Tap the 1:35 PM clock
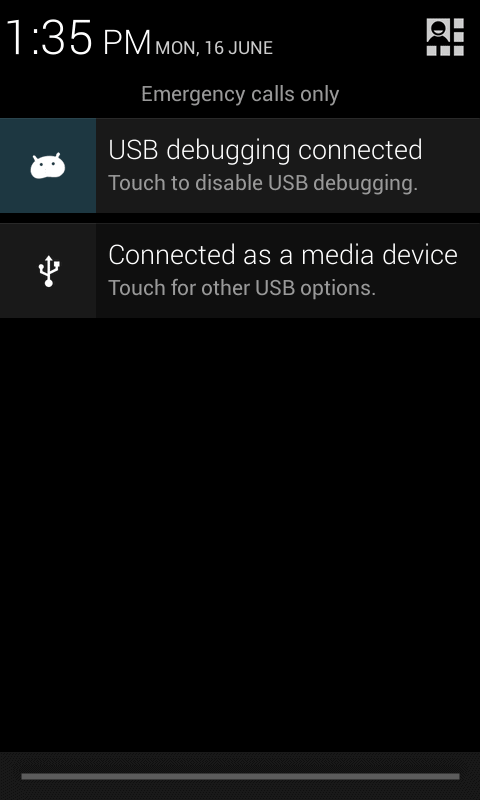 [x=78, y=38]
